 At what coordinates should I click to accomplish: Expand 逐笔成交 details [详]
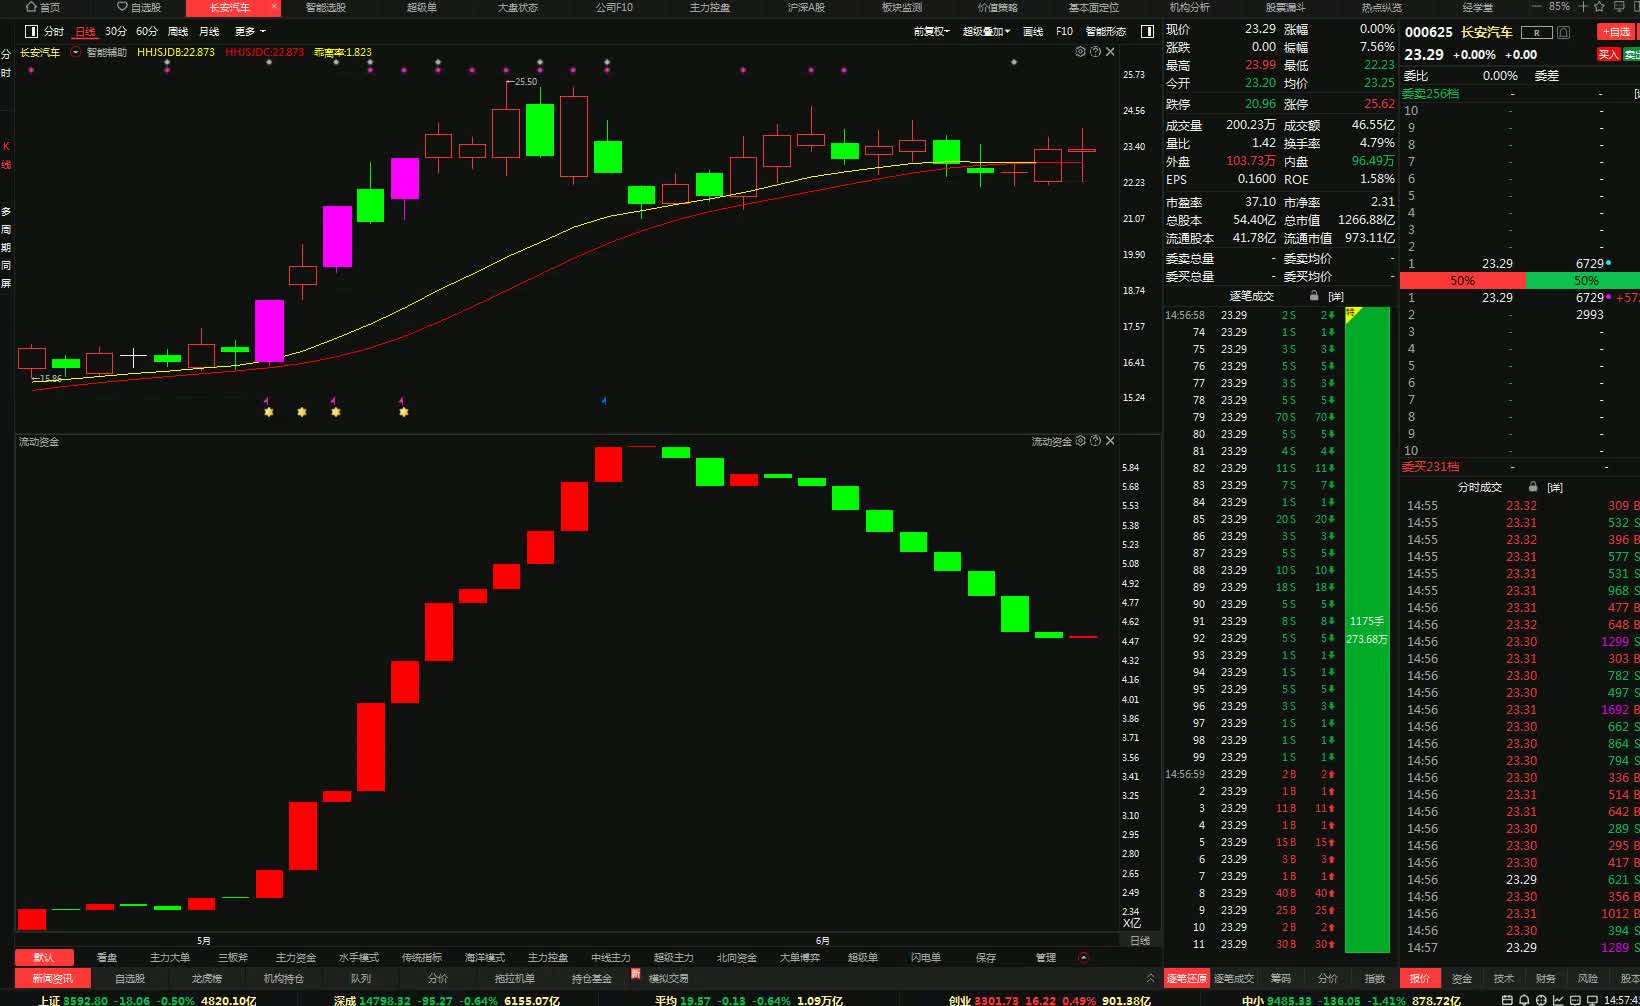pos(1336,296)
